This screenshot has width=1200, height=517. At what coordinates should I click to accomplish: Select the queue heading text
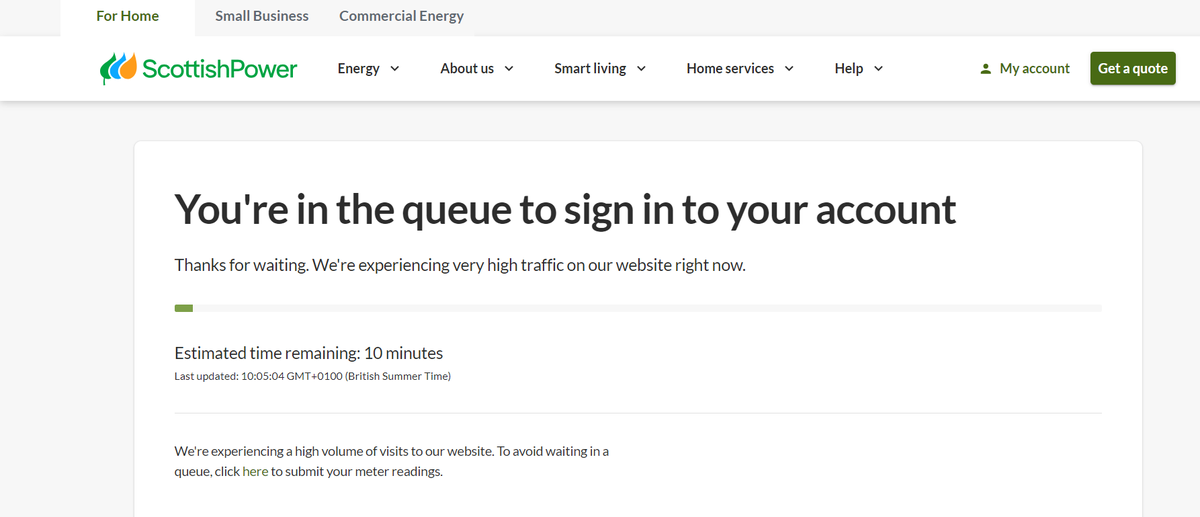565,209
